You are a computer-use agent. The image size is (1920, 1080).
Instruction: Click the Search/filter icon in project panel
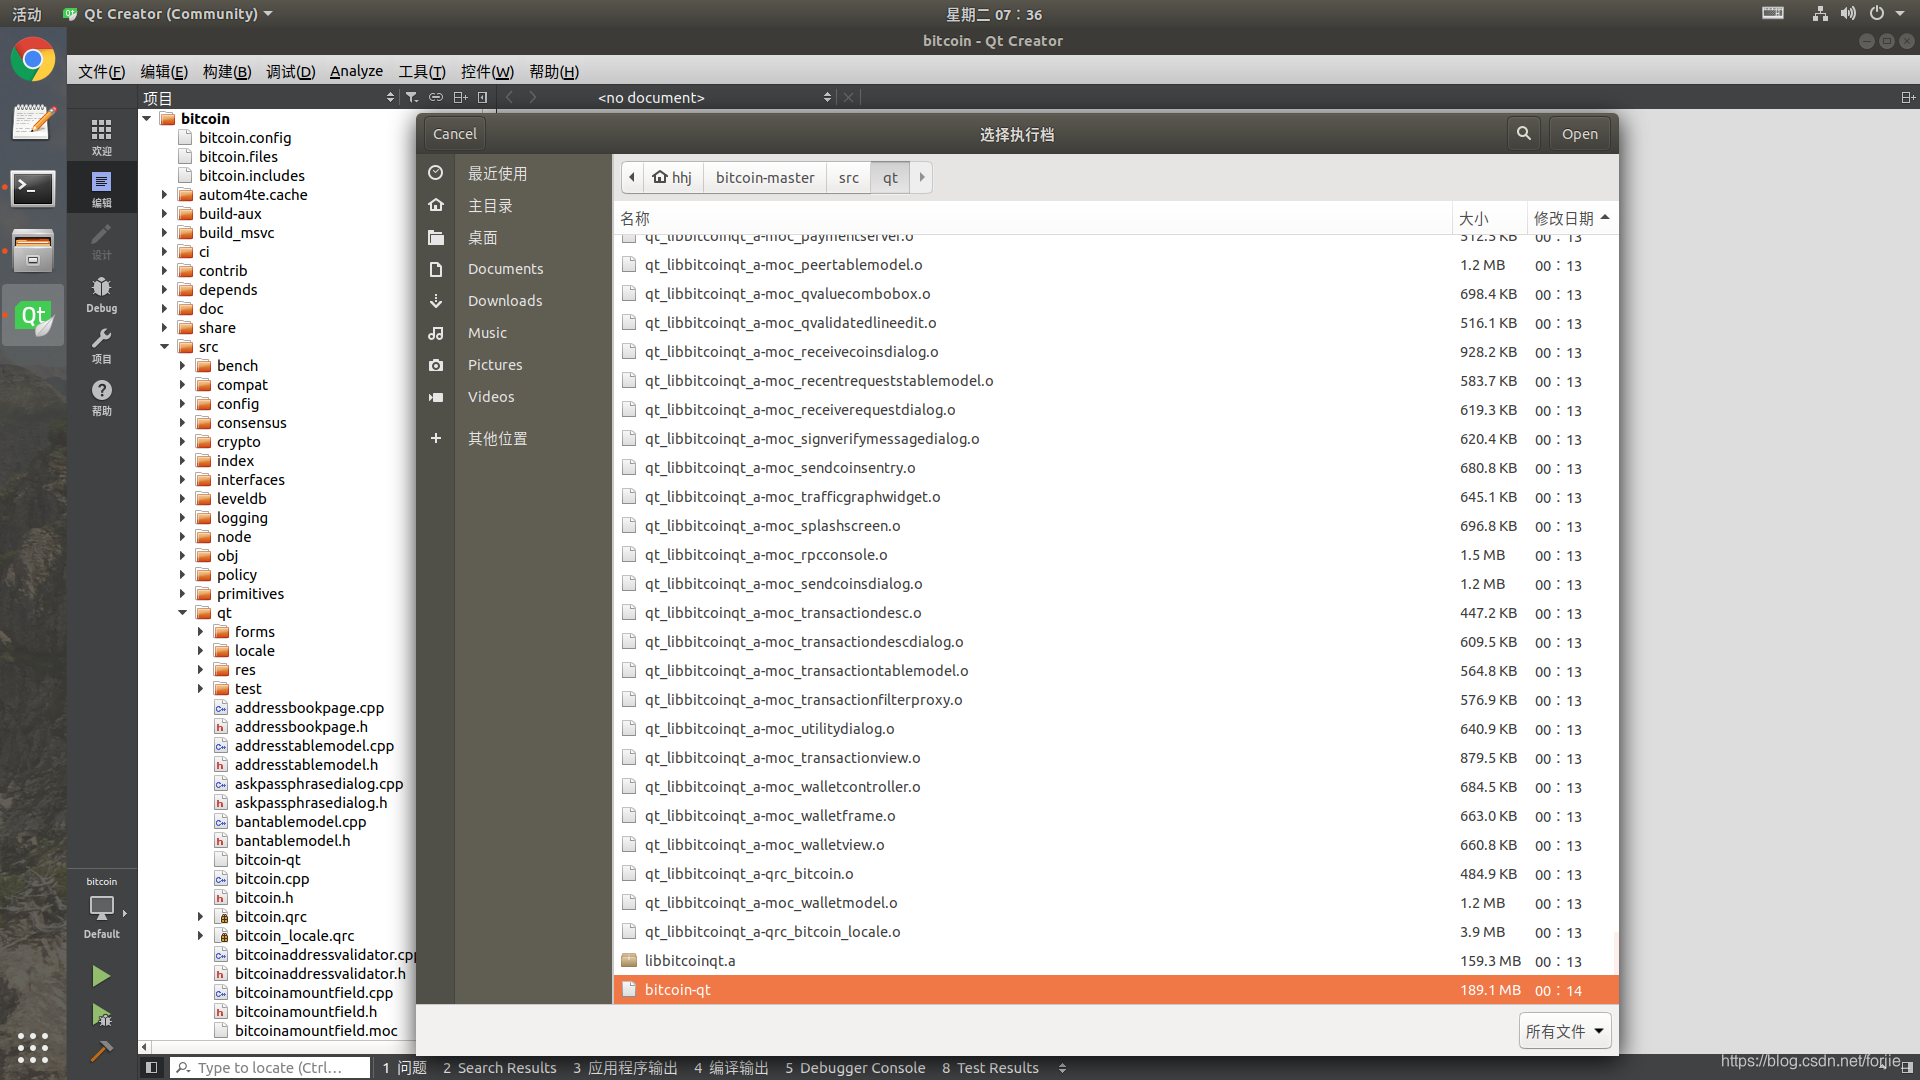(413, 98)
